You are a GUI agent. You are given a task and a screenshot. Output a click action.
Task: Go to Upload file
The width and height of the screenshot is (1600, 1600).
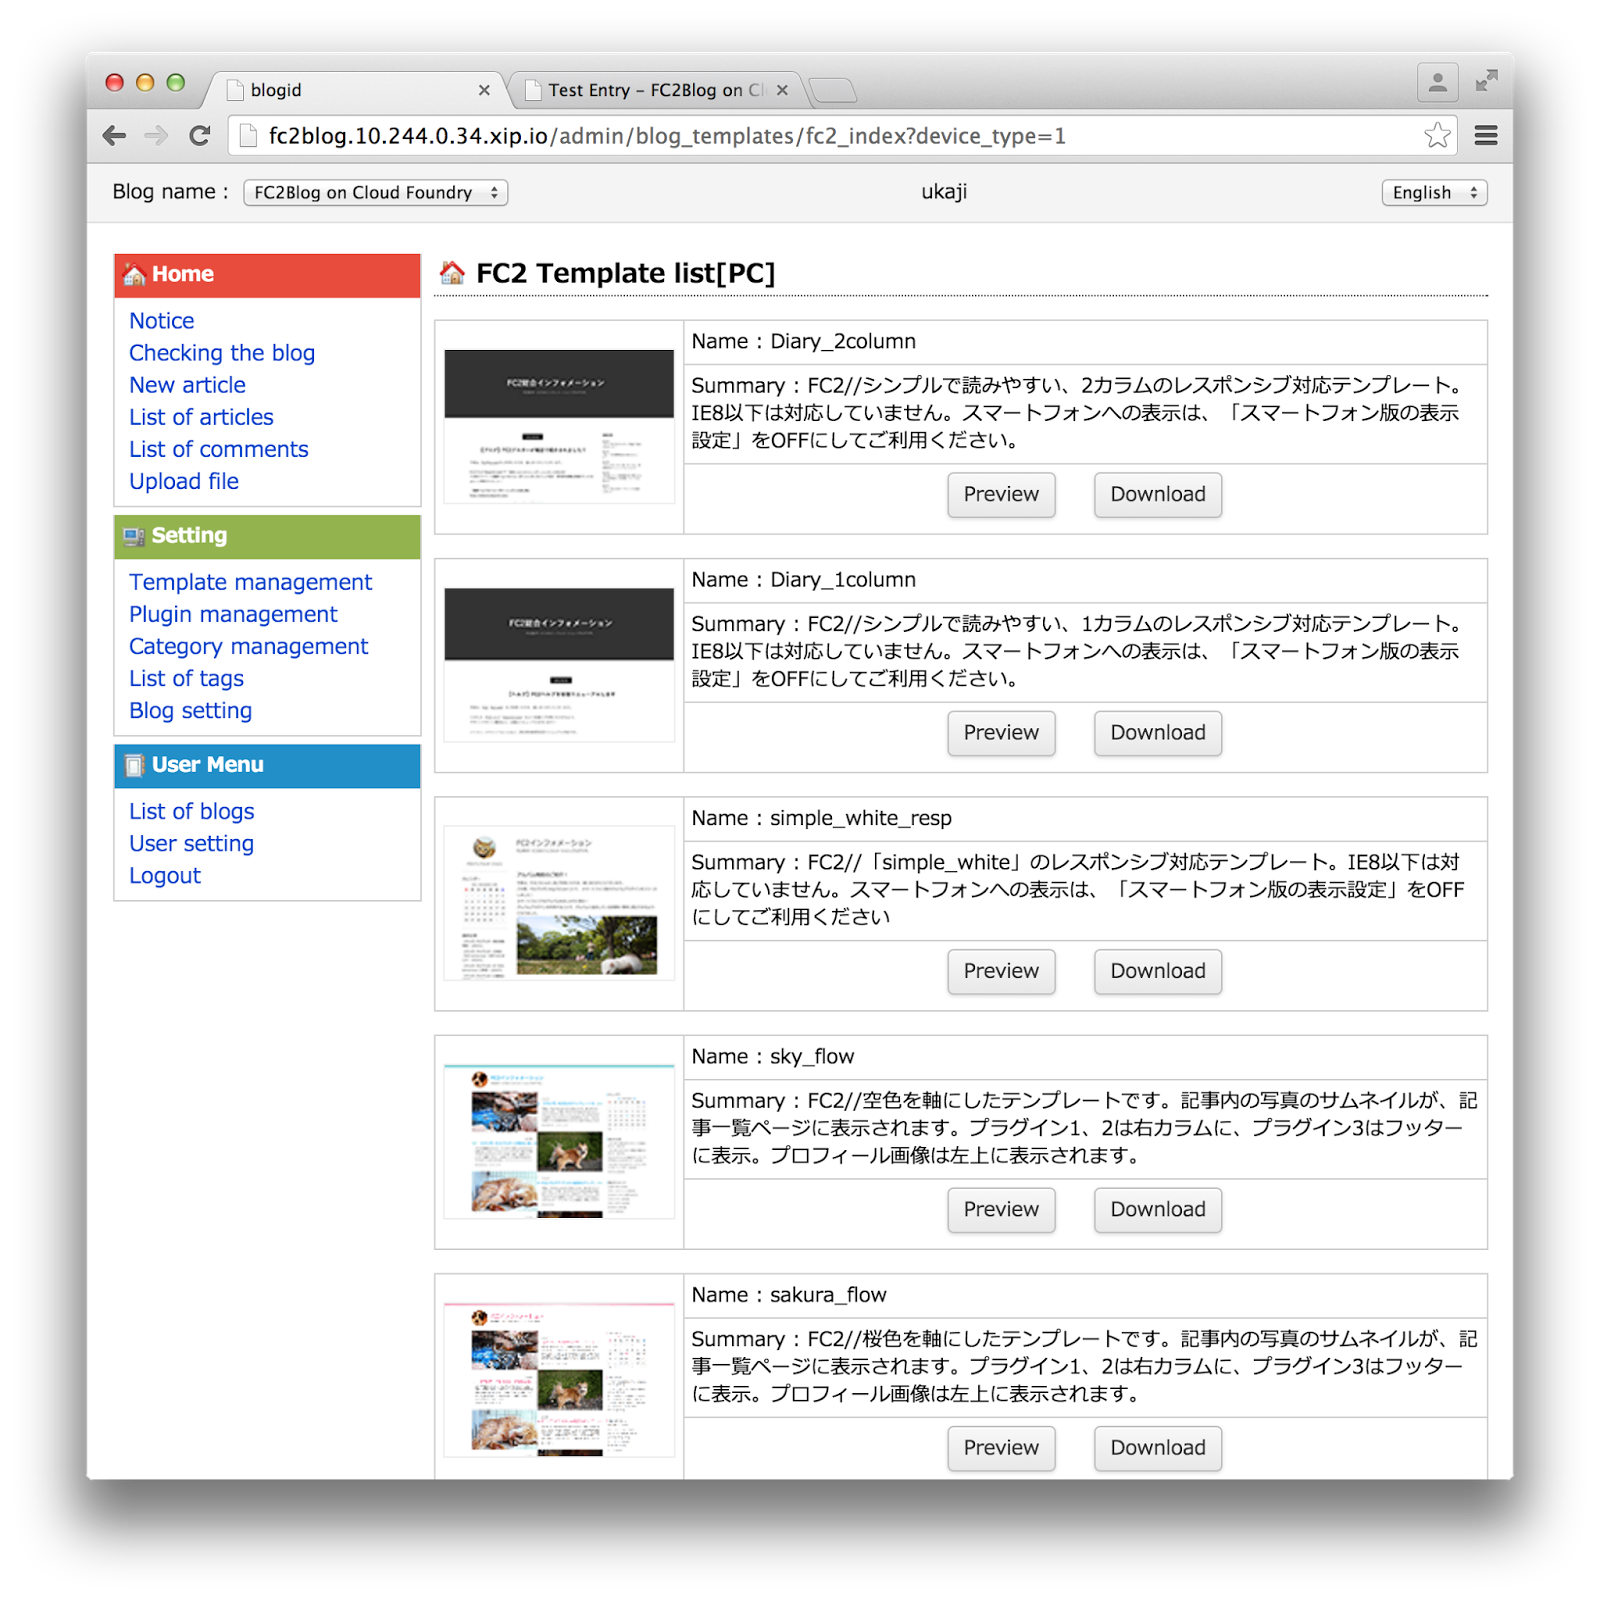(184, 481)
